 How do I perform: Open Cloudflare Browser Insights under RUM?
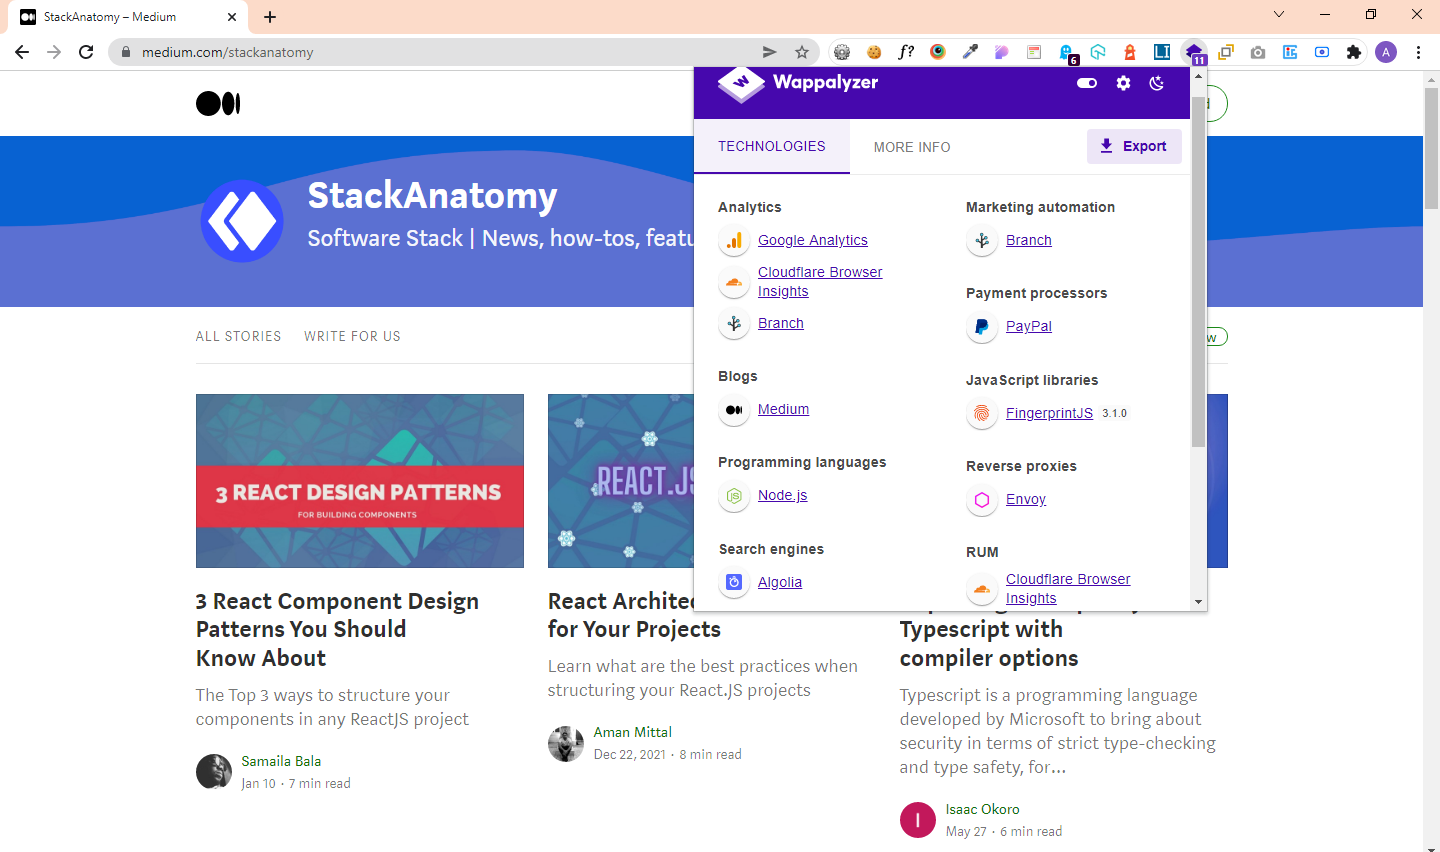tap(1068, 588)
